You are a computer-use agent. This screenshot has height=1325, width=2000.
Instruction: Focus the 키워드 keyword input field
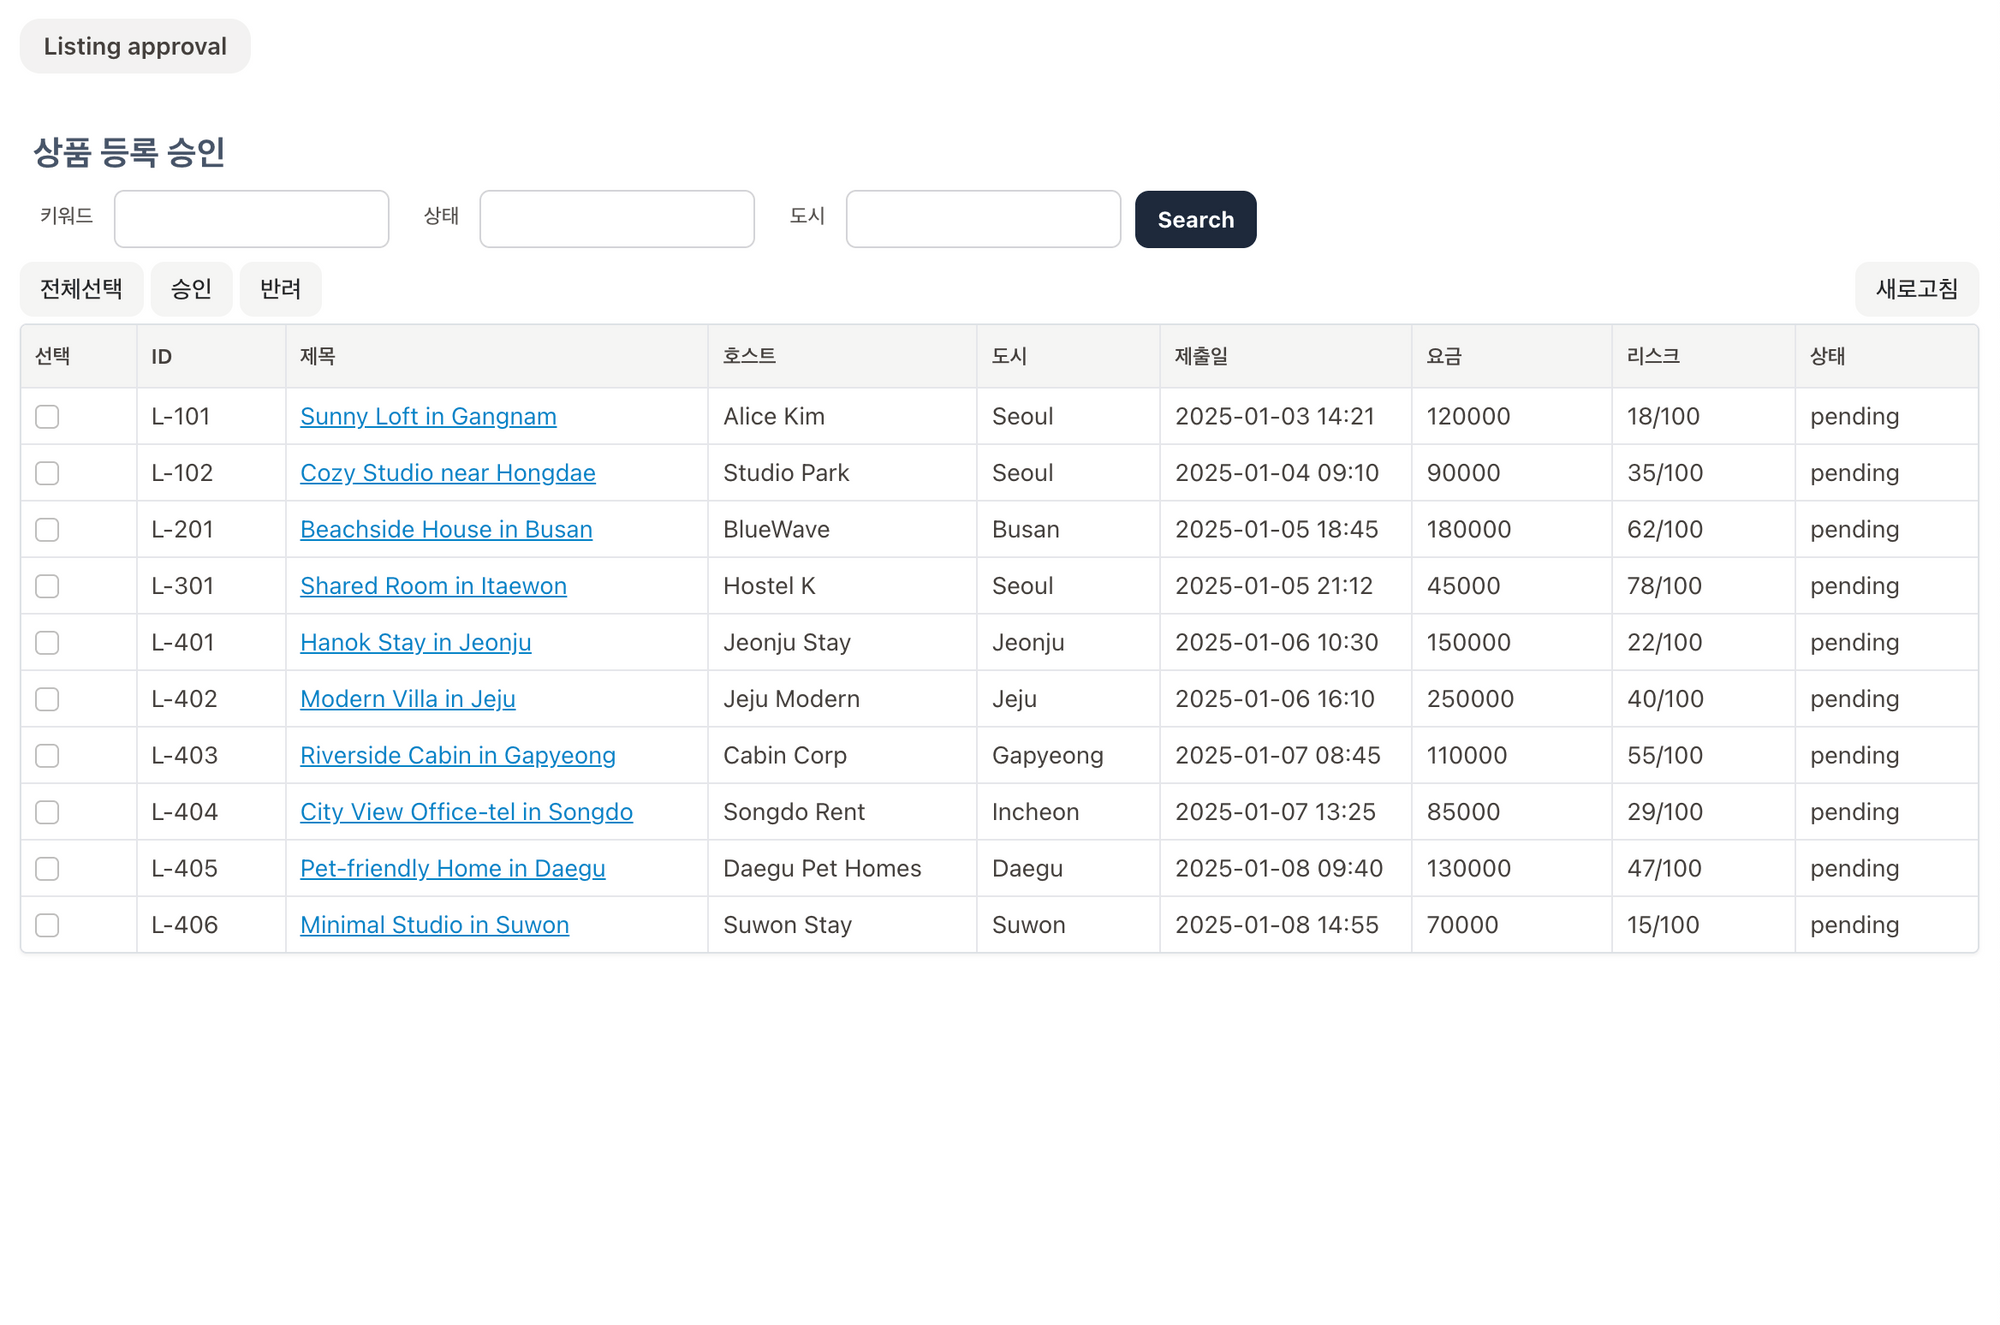click(x=251, y=219)
